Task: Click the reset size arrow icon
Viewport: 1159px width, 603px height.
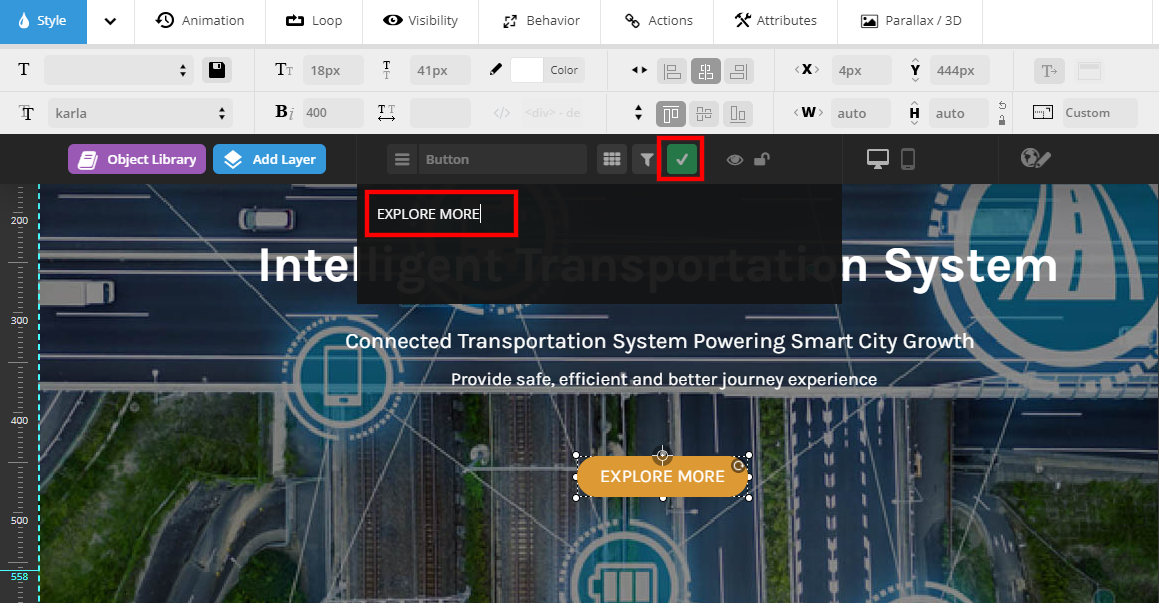Action: click(1002, 105)
